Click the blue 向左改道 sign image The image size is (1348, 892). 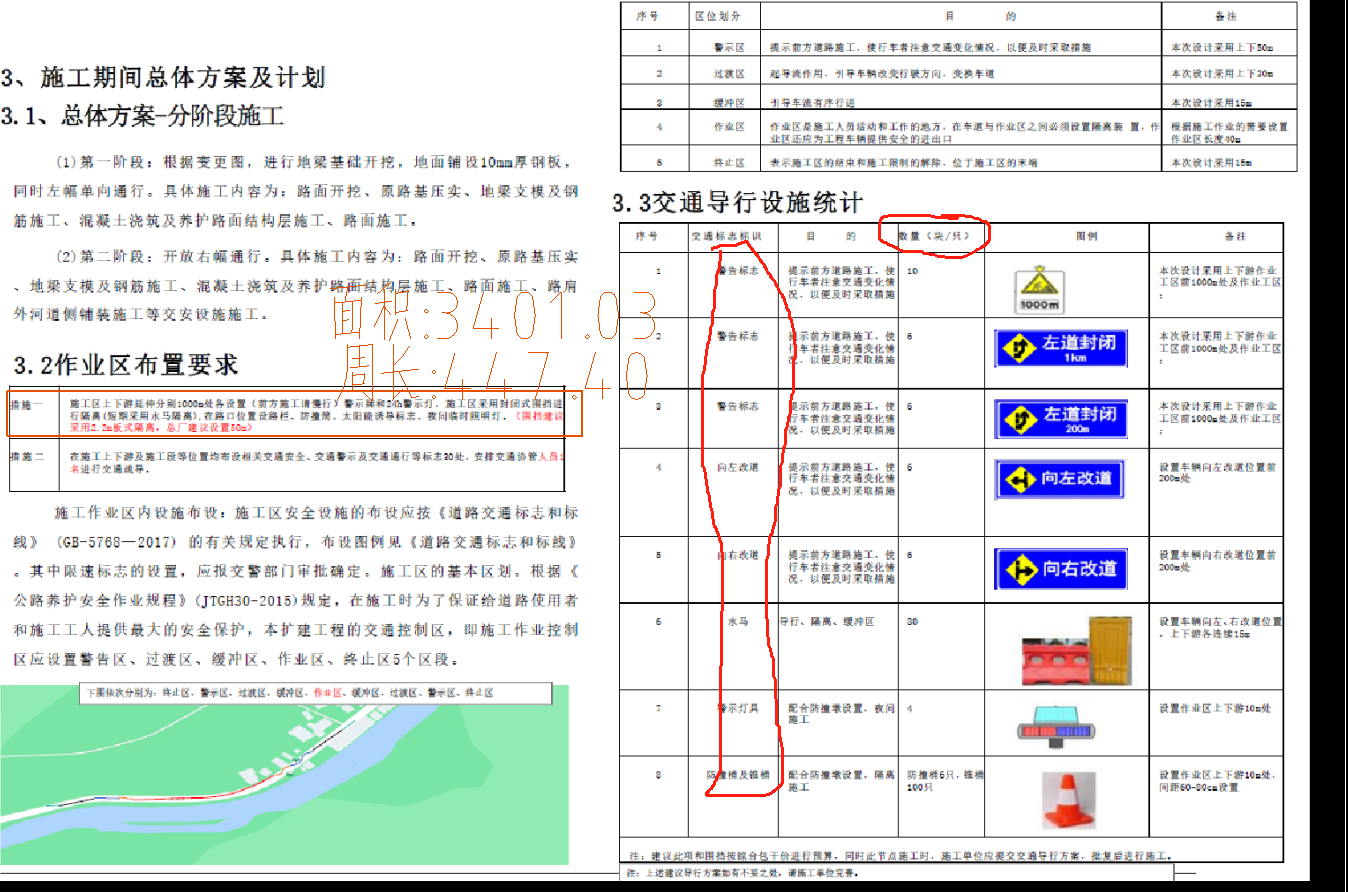click(x=1061, y=479)
